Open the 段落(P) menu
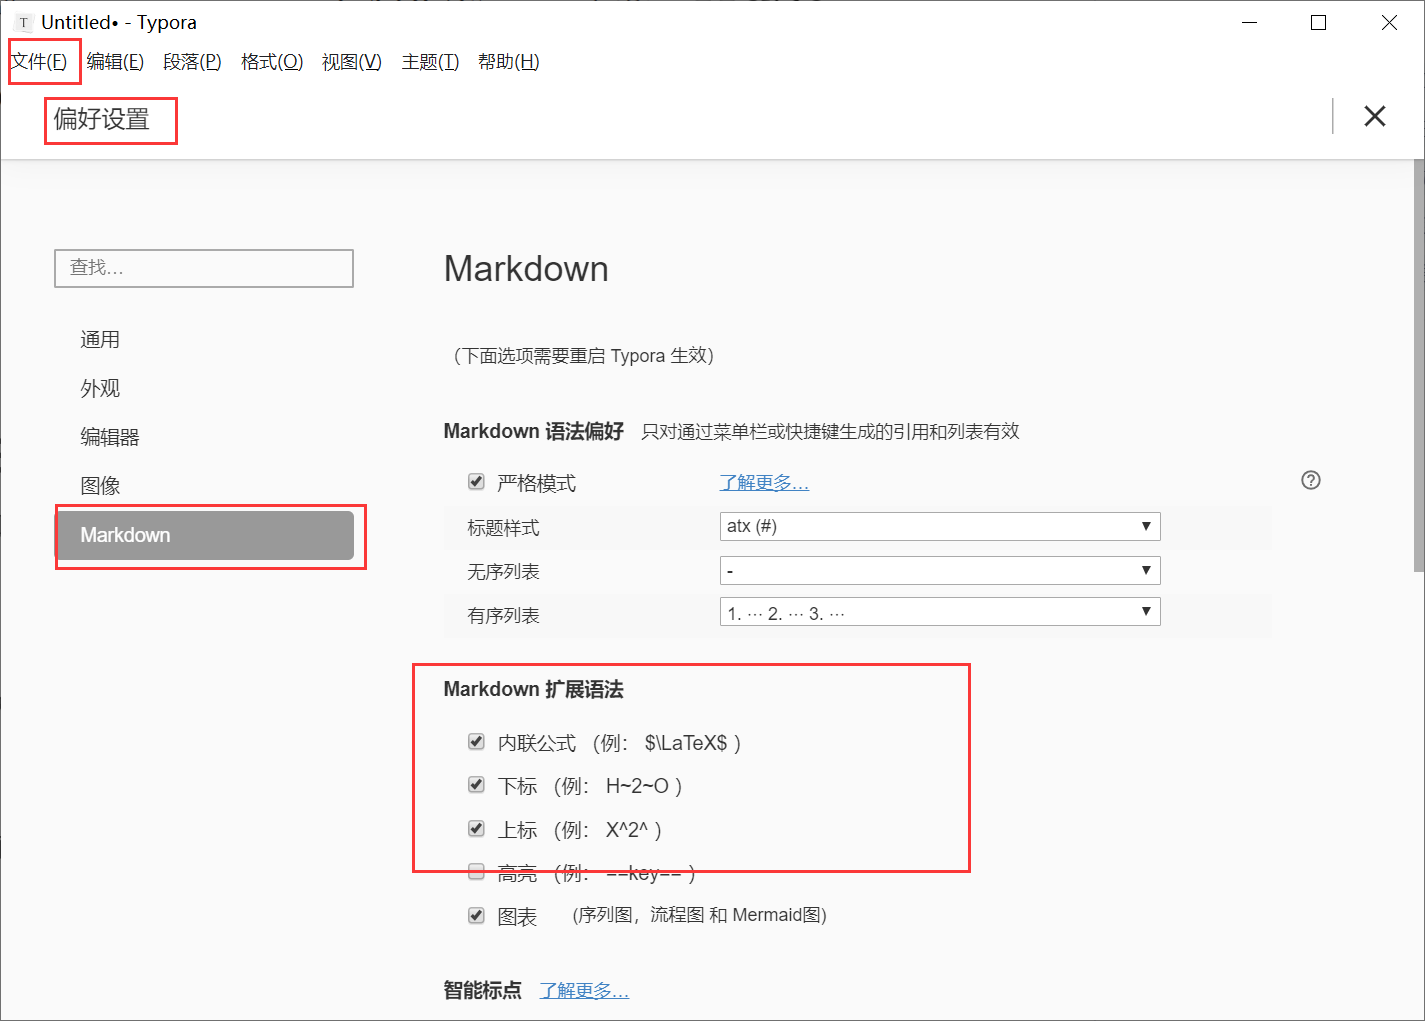 192,62
